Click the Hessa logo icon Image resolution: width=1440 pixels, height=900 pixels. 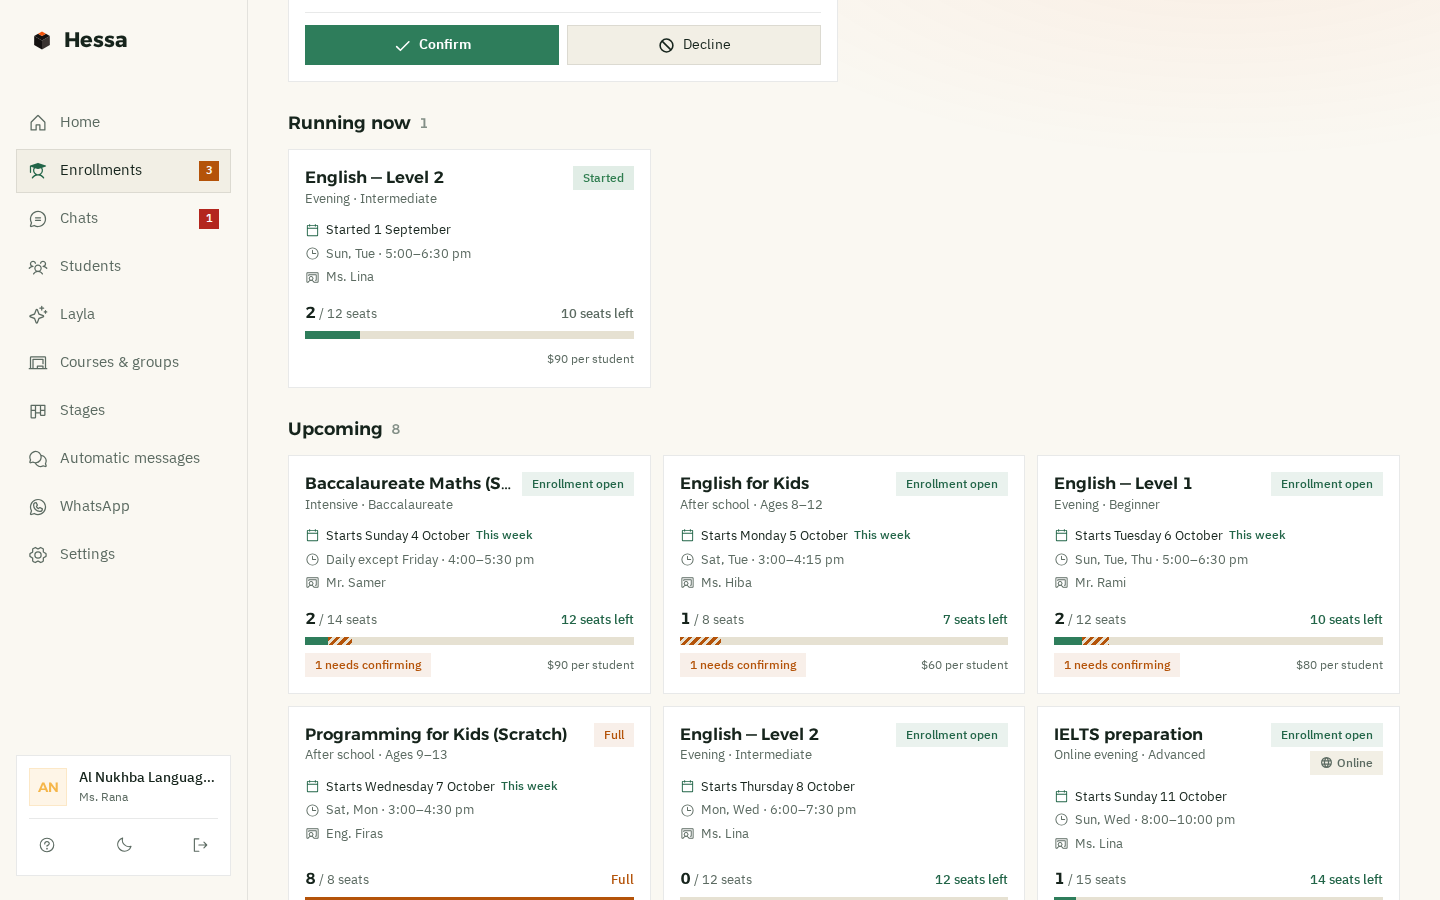point(42,40)
